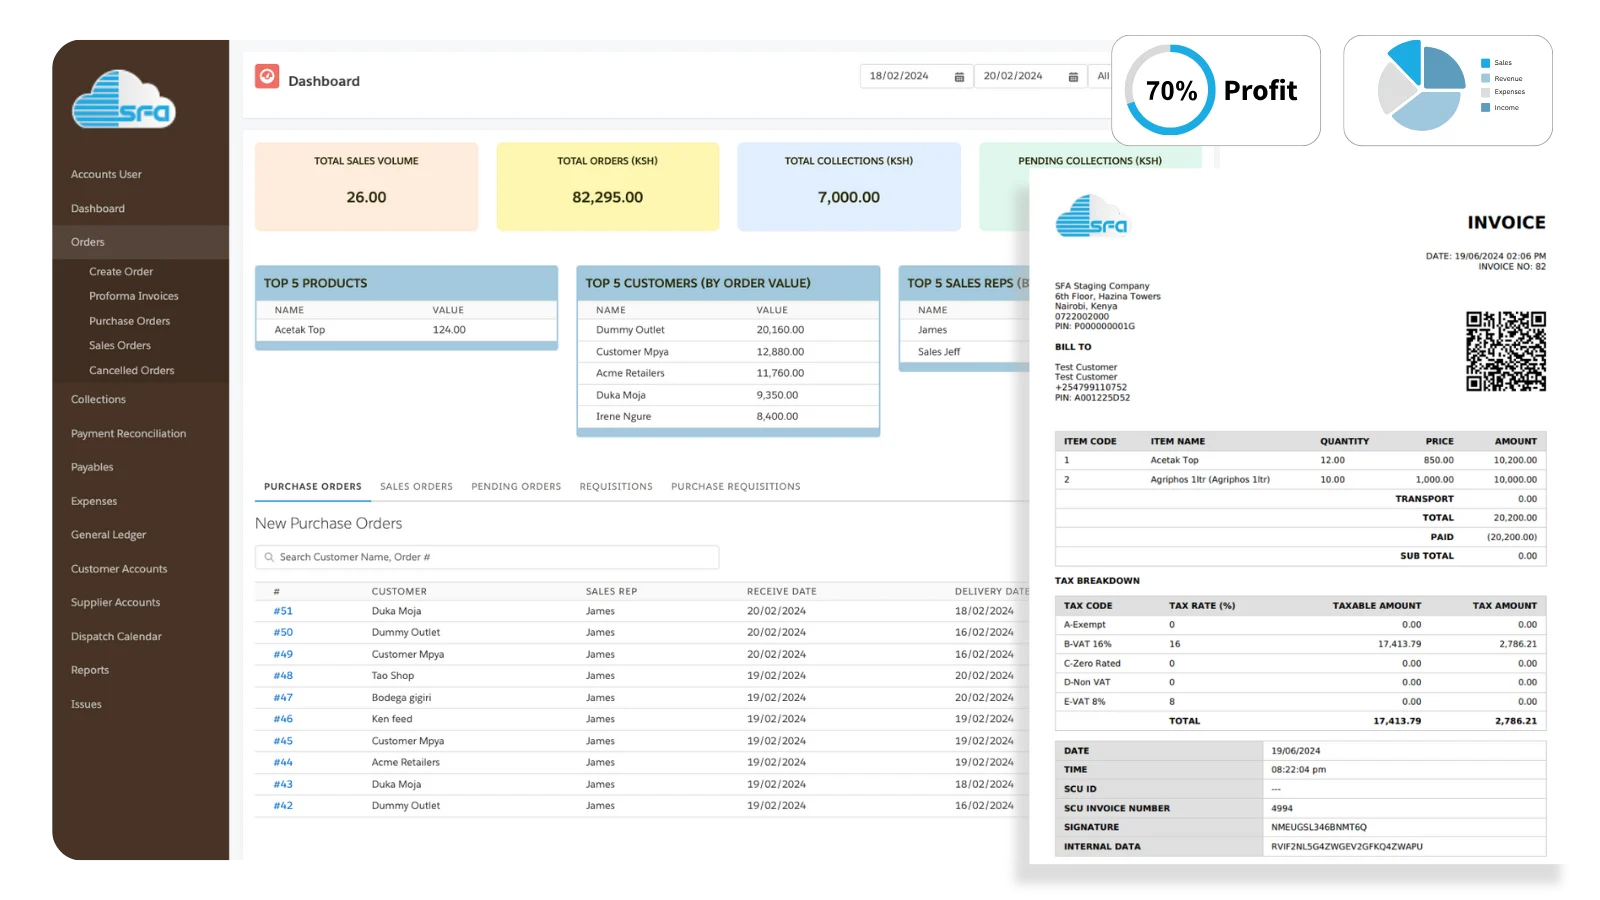The height and width of the screenshot is (900, 1600).
Task: Select Cancelled Orders in the sidebar
Action: (132, 370)
